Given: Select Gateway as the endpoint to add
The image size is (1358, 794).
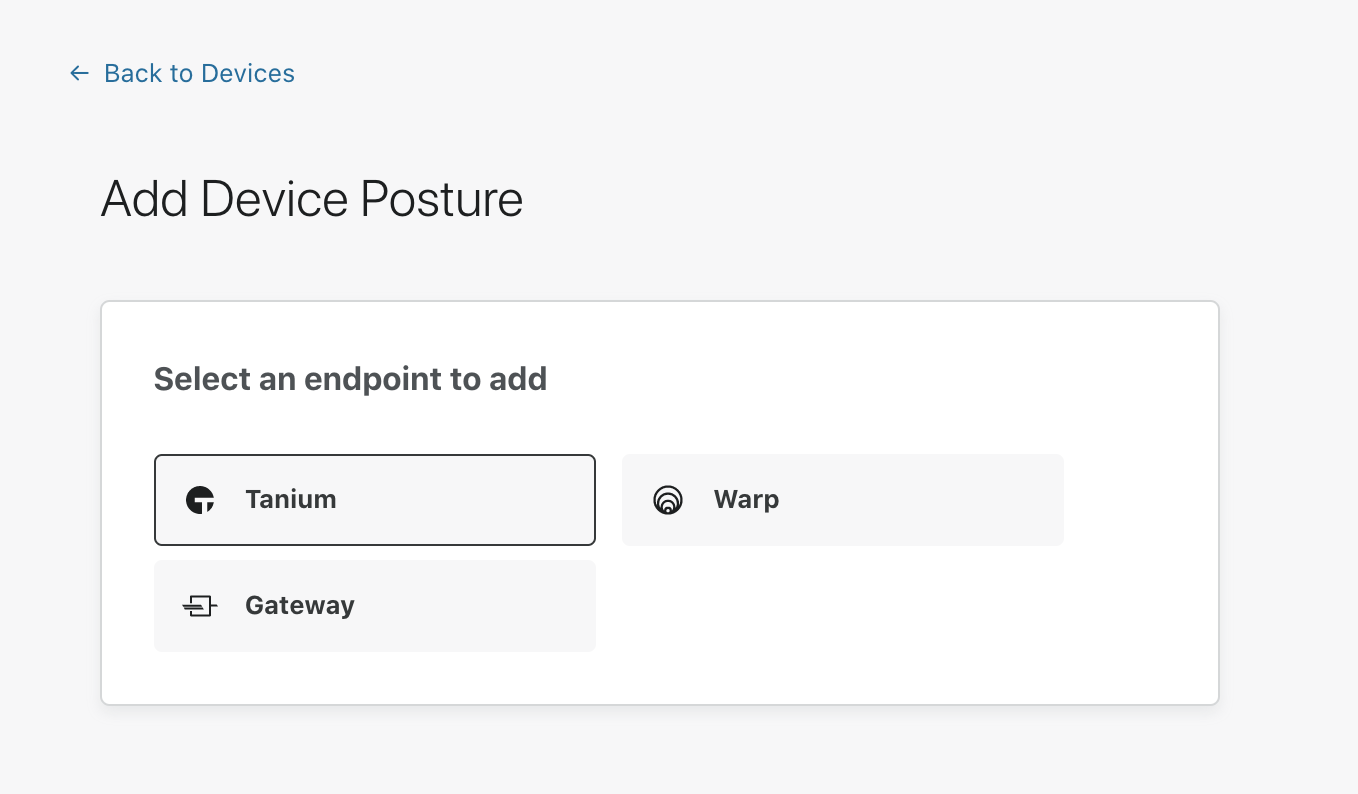Looking at the screenshot, I should click(374, 605).
